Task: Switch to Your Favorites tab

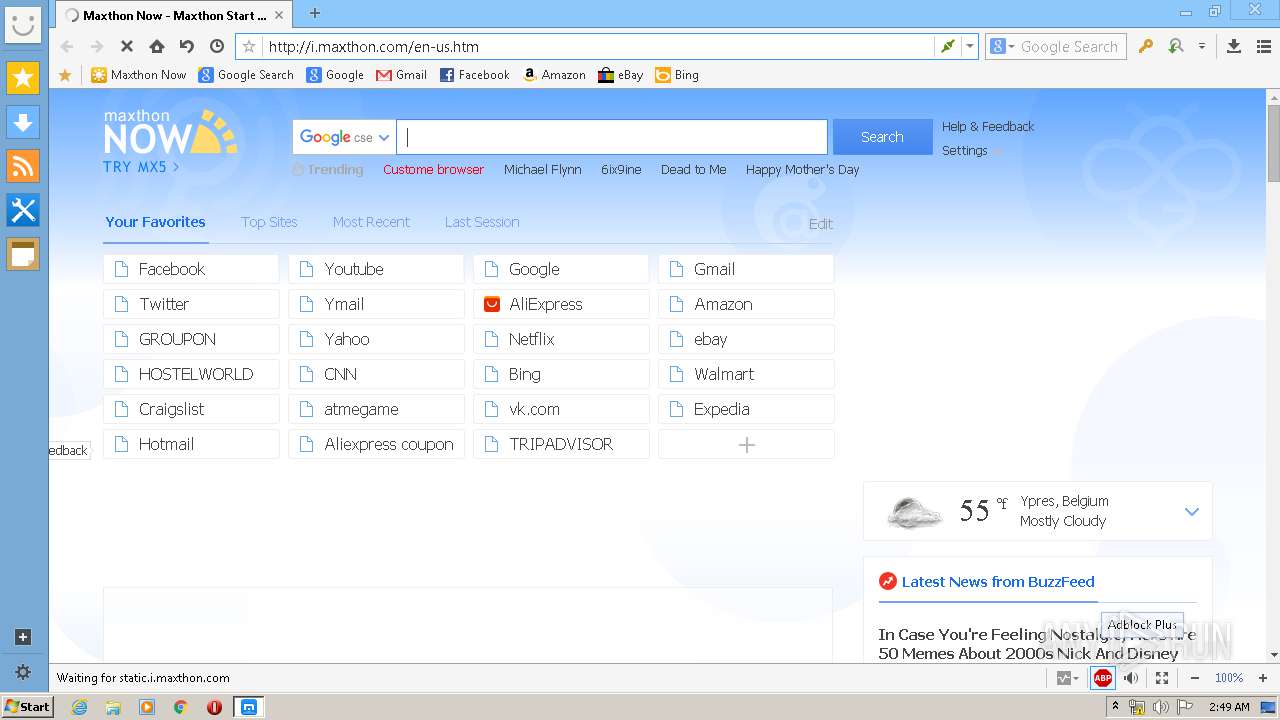Action: (x=155, y=222)
